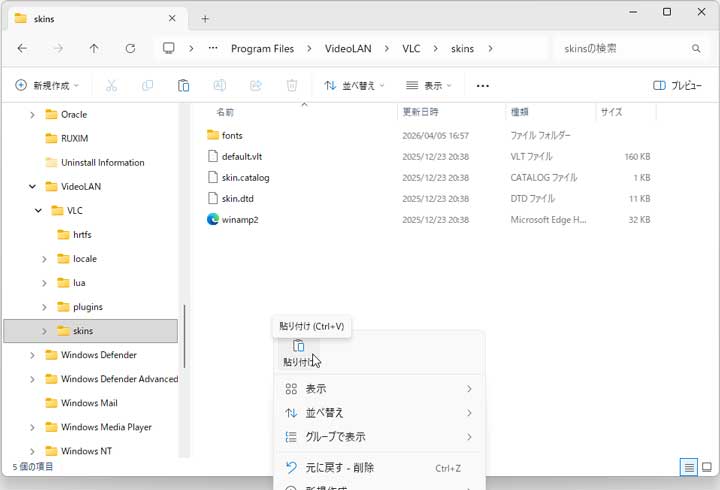Expand the Windows Defender folder

[32, 355]
